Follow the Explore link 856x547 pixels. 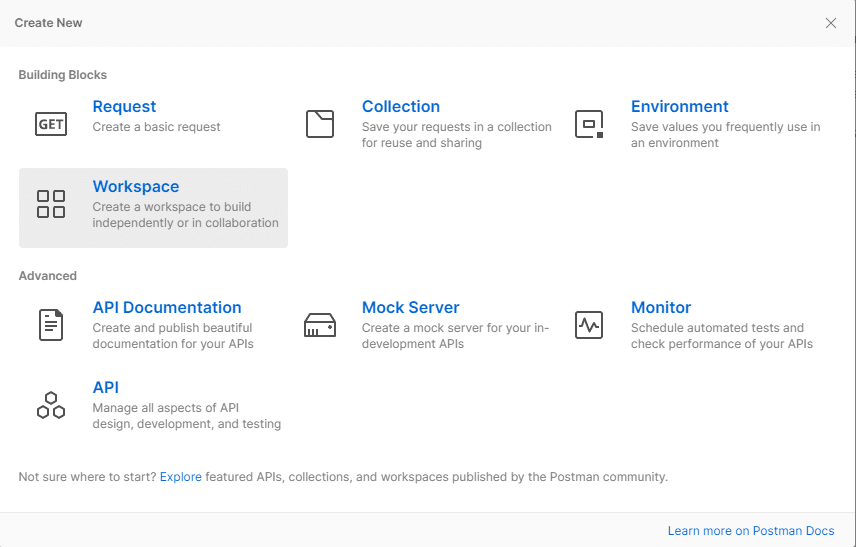pos(181,477)
